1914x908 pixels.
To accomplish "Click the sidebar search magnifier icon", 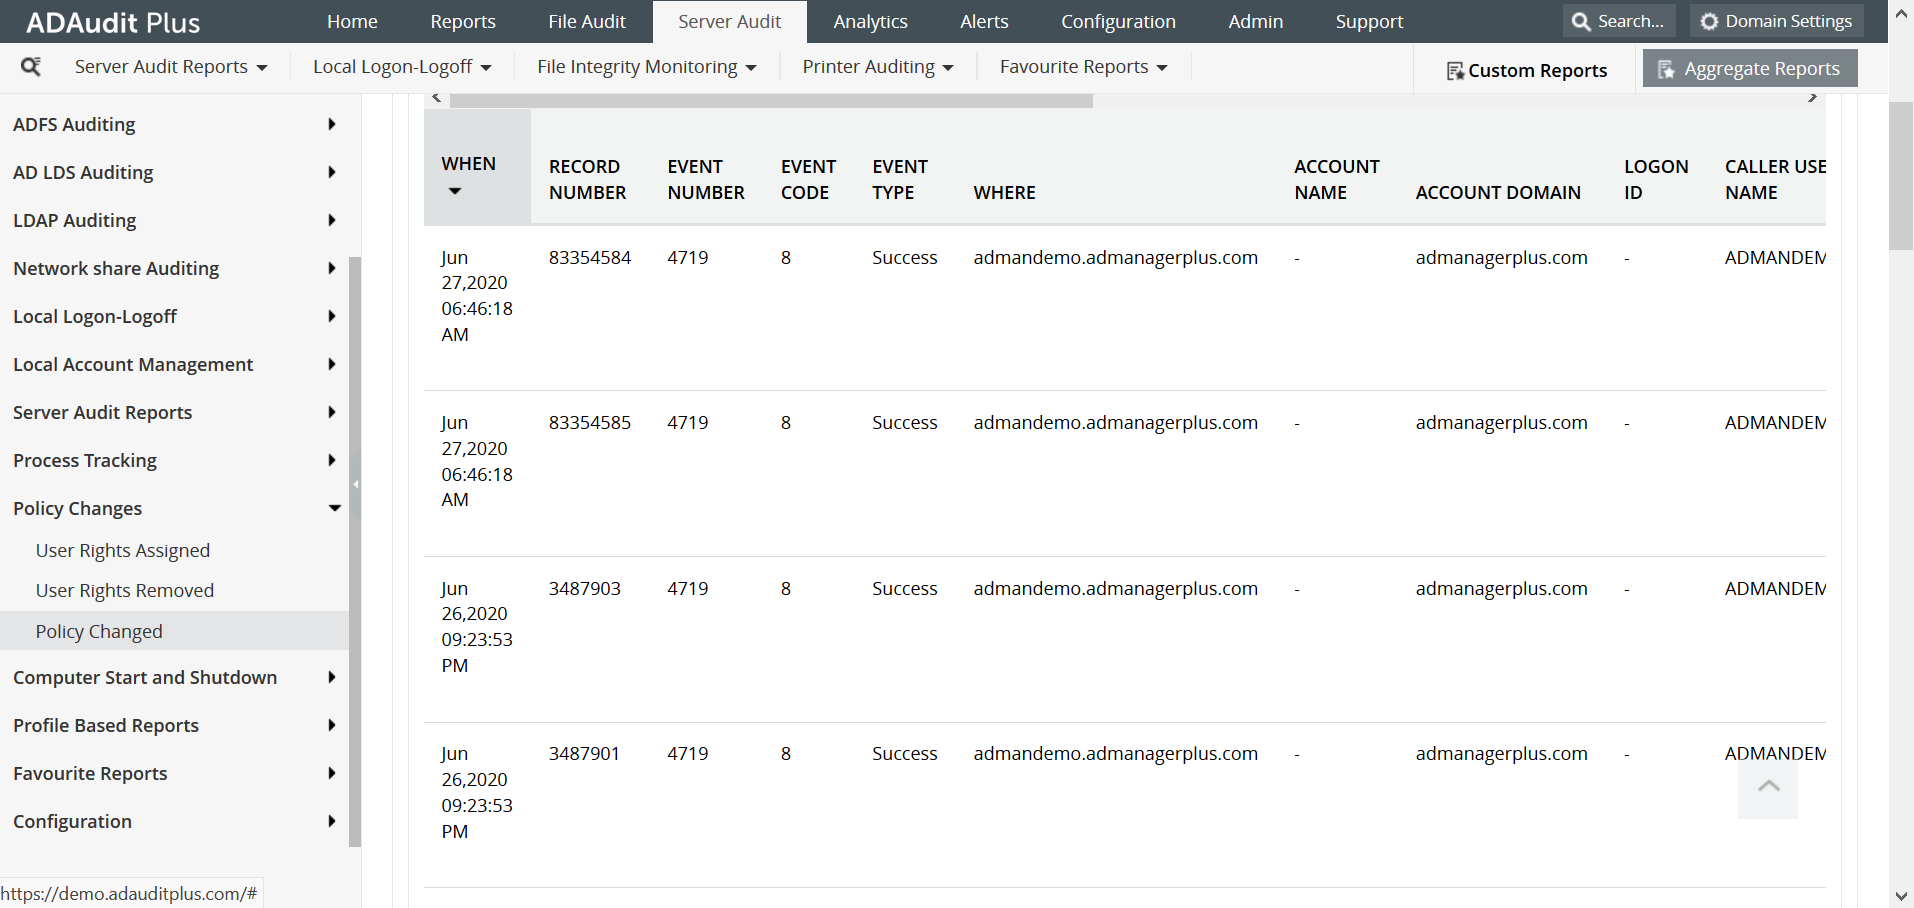I will [31, 66].
